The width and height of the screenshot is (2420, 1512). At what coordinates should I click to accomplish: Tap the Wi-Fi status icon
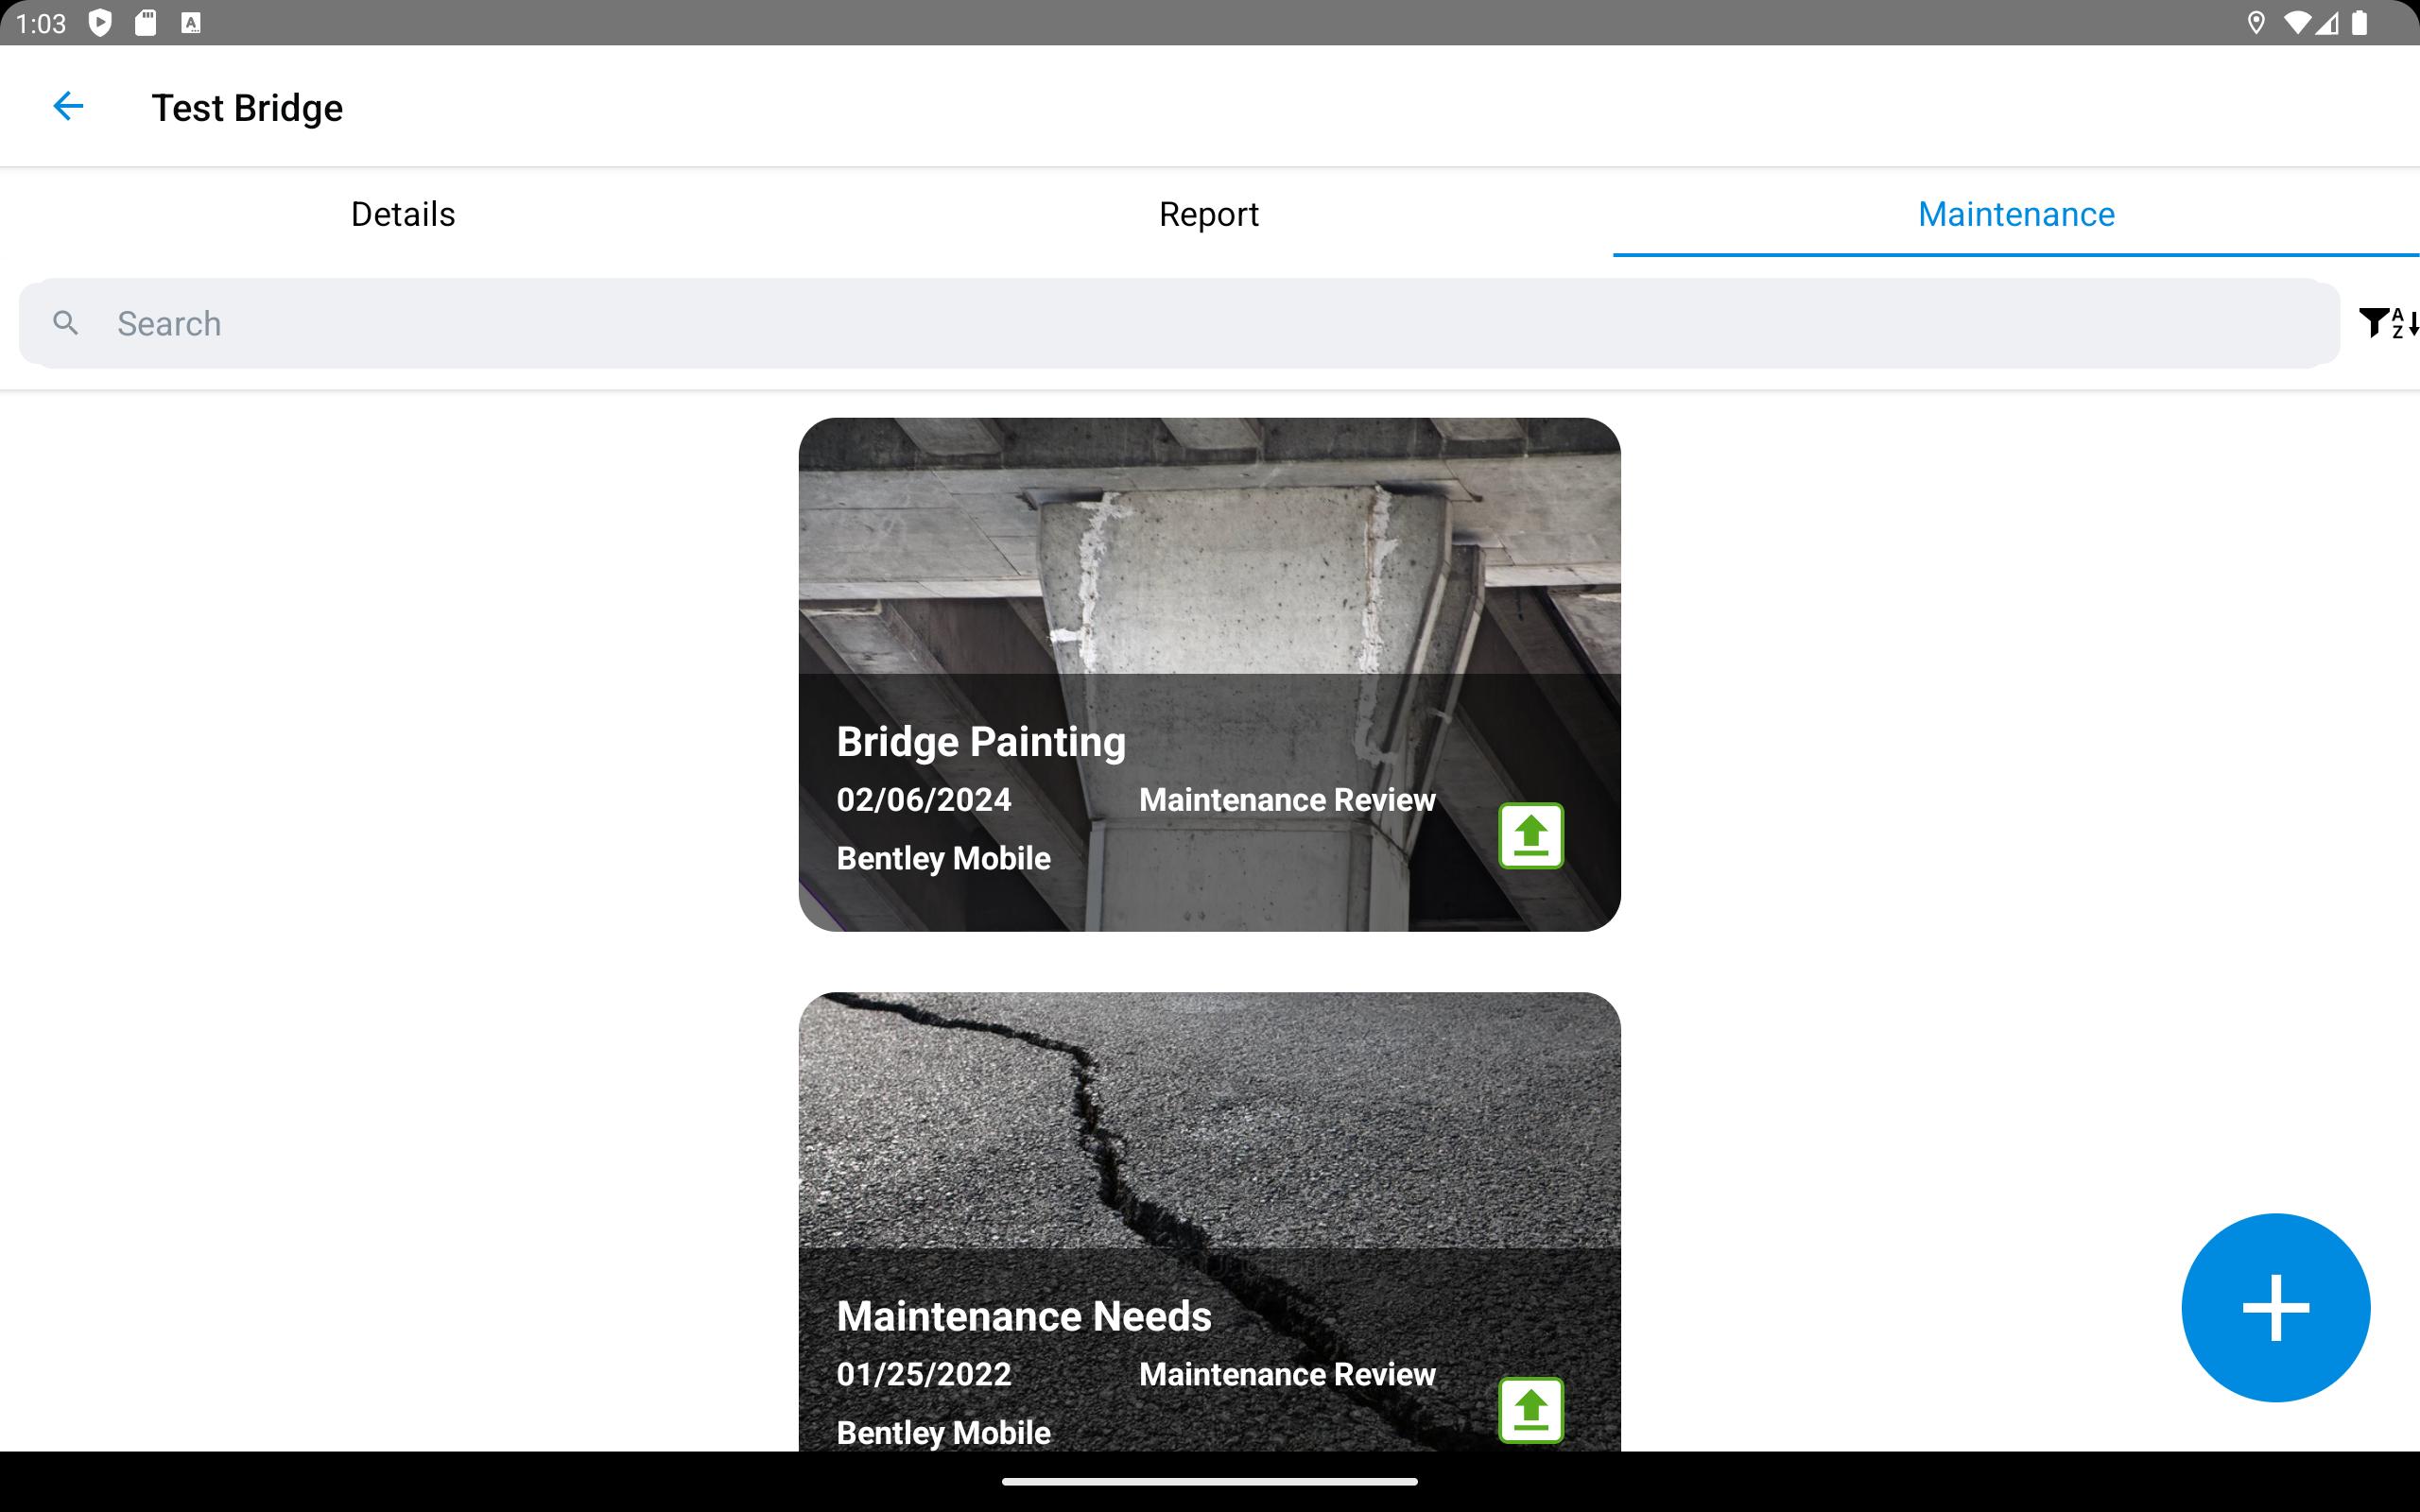click(x=2298, y=23)
